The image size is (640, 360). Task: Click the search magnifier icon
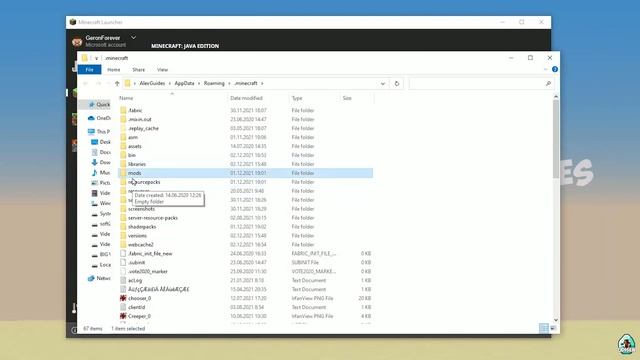[x=548, y=83]
